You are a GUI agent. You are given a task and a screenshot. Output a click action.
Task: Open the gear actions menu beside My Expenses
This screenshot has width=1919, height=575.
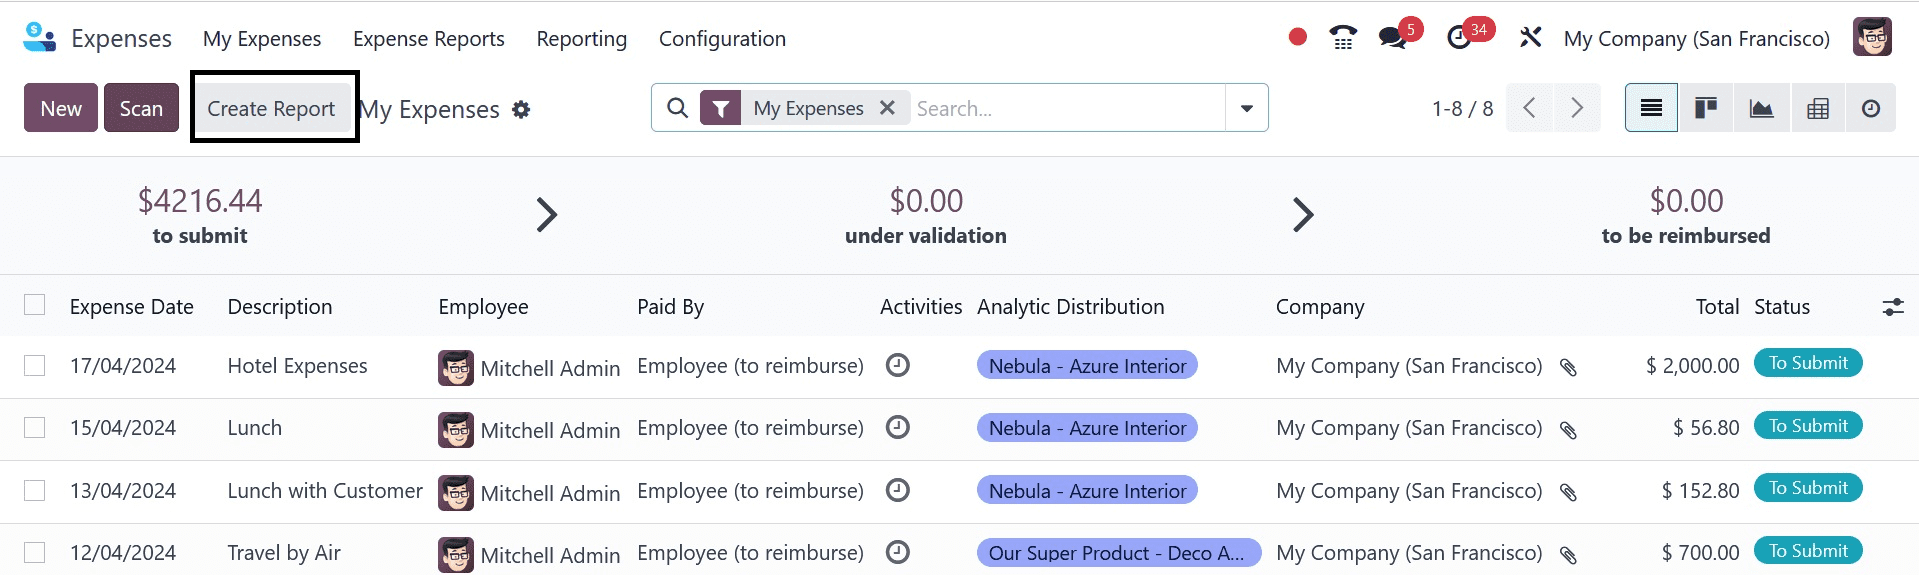pos(521,109)
